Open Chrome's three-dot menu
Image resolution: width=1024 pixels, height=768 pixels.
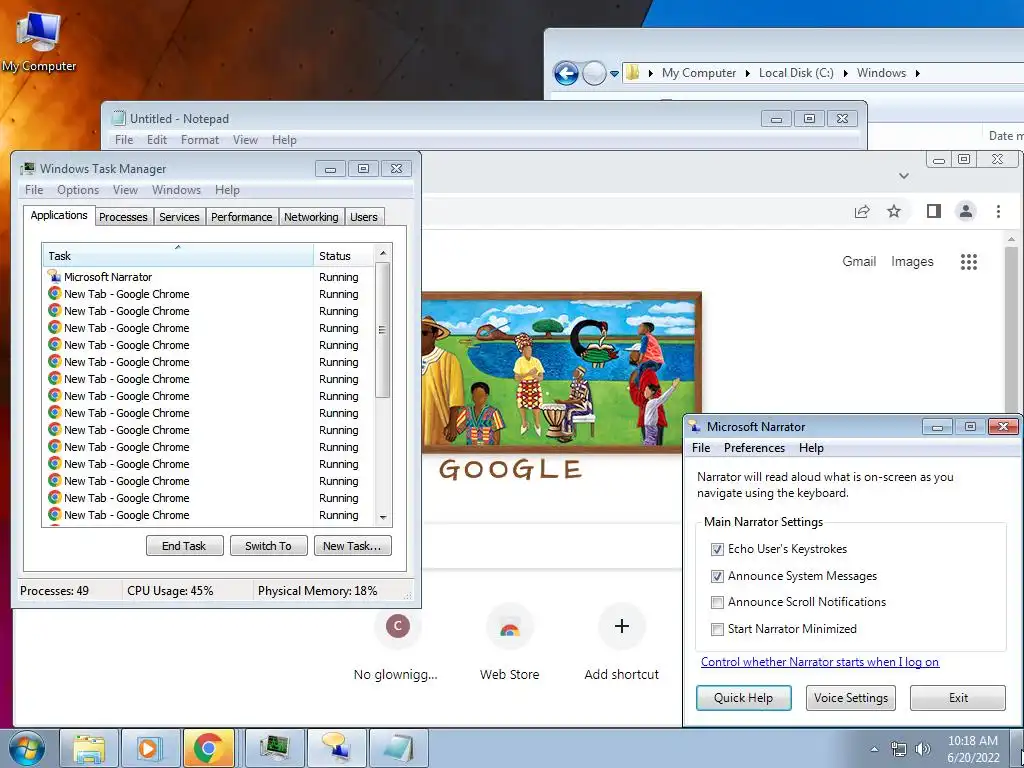[998, 211]
